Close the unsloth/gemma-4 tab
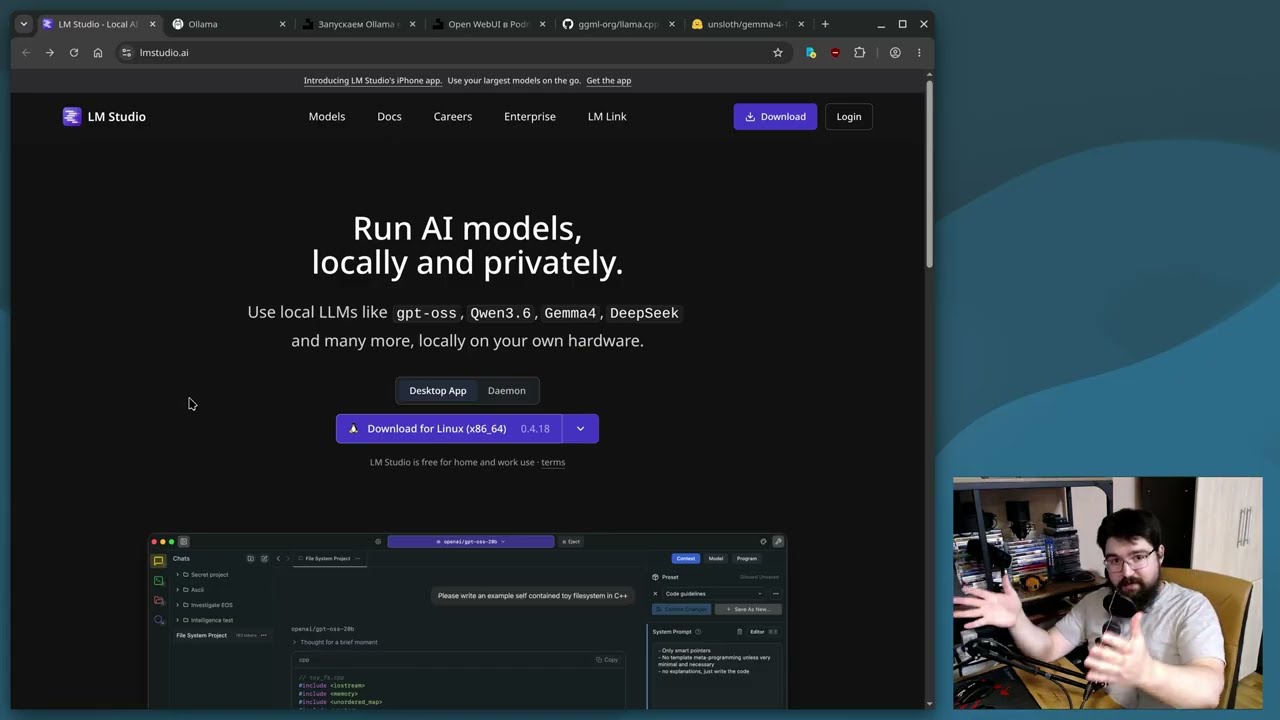The width and height of the screenshot is (1280, 720). [x=801, y=24]
